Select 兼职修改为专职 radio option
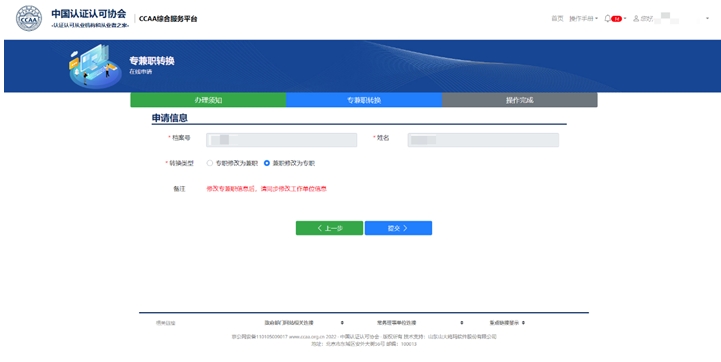721x362 pixels. coord(267,163)
